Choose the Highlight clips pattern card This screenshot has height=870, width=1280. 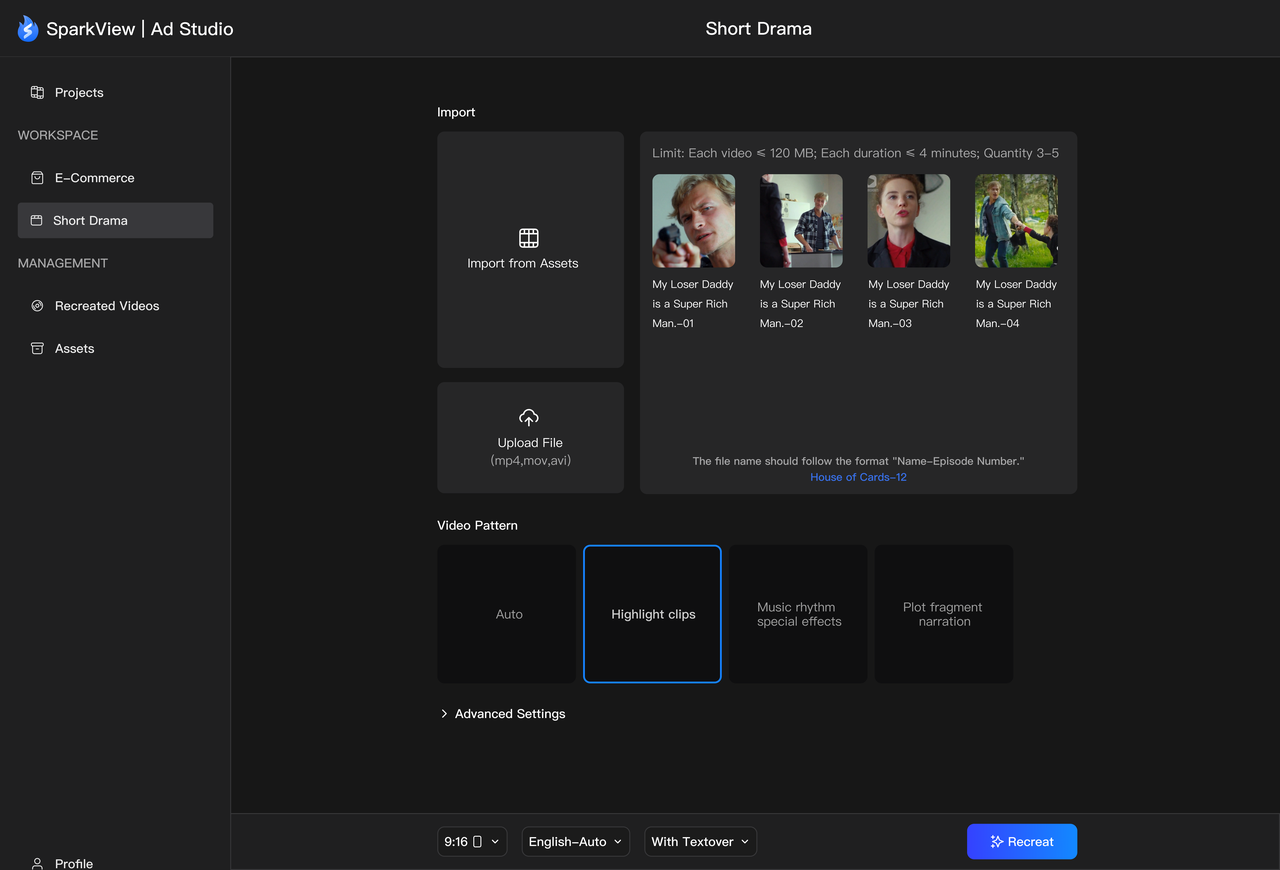(x=652, y=614)
